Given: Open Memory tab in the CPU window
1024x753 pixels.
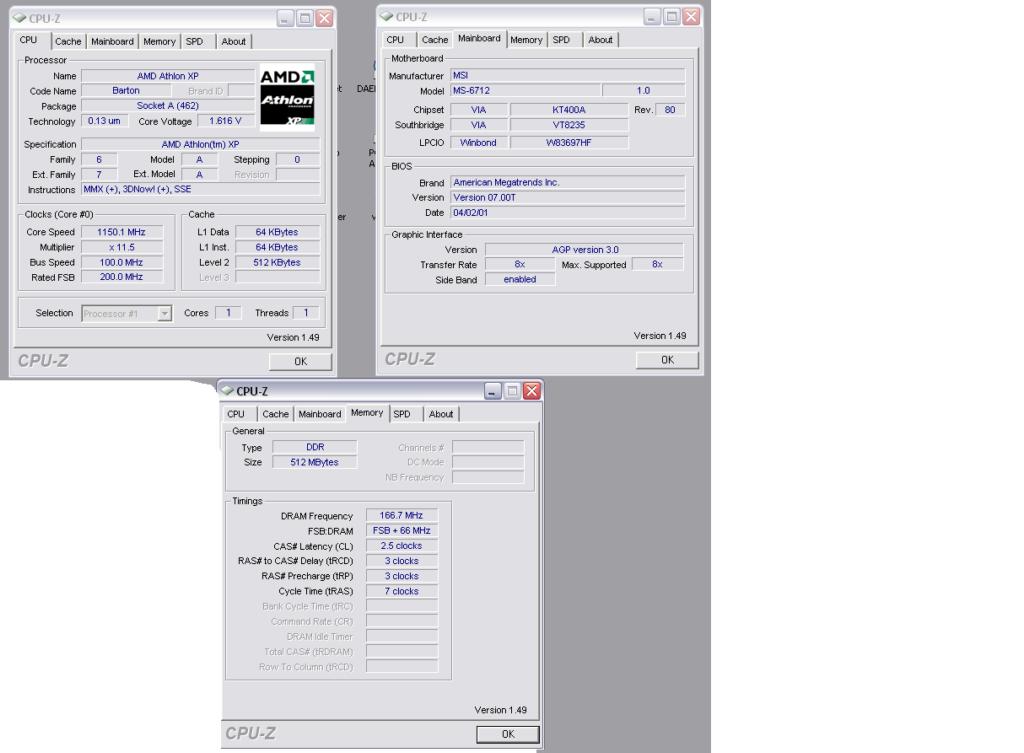Looking at the screenshot, I should (x=159, y=41).
